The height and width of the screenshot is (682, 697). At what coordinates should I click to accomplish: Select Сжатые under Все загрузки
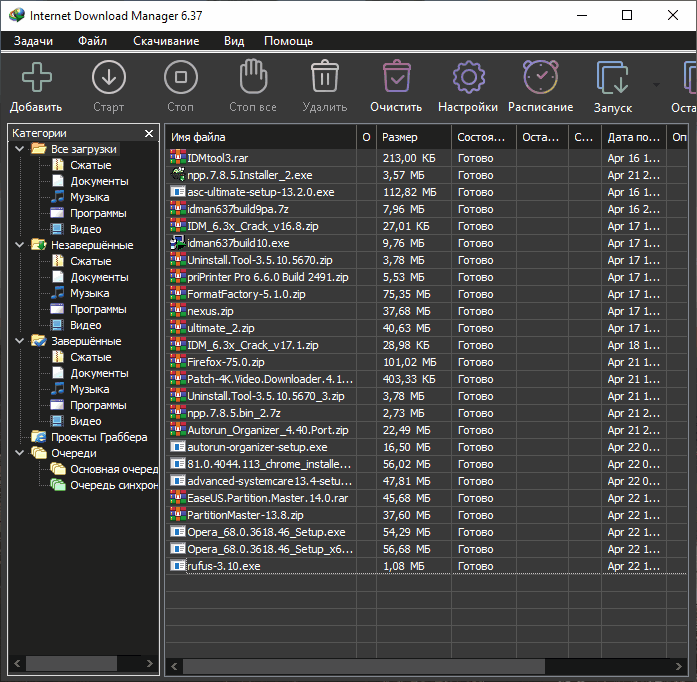[91, 165]
